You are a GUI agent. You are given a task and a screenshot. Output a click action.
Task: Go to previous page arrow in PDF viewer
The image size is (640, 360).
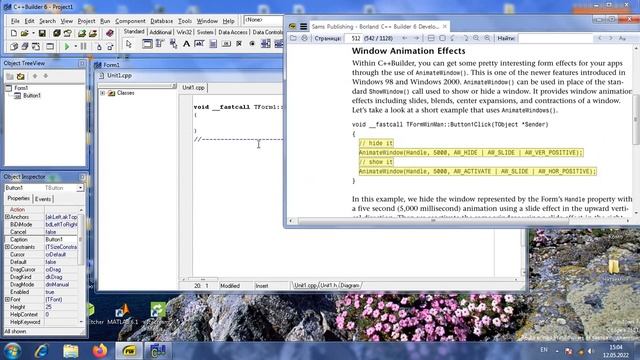[404, 38]
